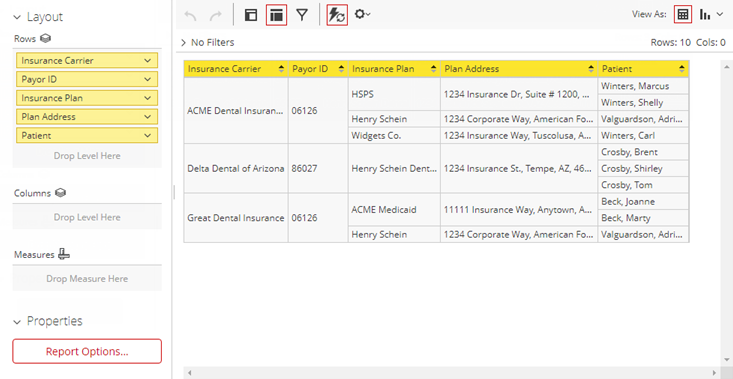Click the undo arrow icon
The width and height of the screenshot is (733, 379).
pos(190,15)
